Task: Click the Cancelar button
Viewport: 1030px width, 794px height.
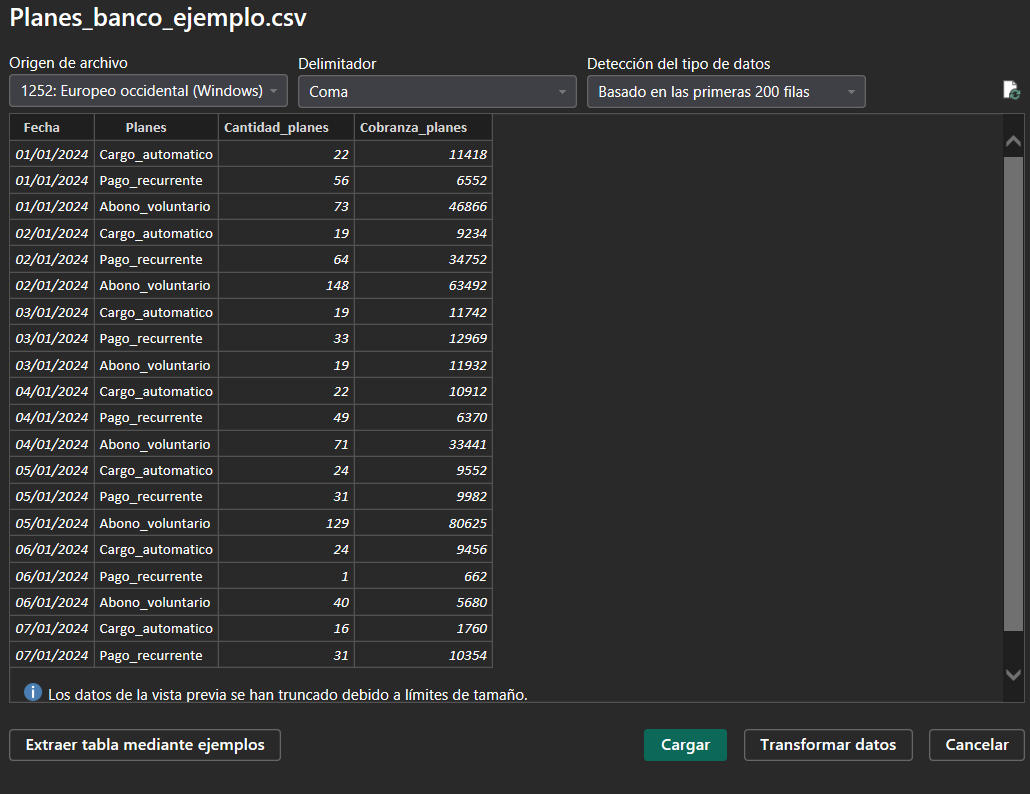Action: [976, 745]
